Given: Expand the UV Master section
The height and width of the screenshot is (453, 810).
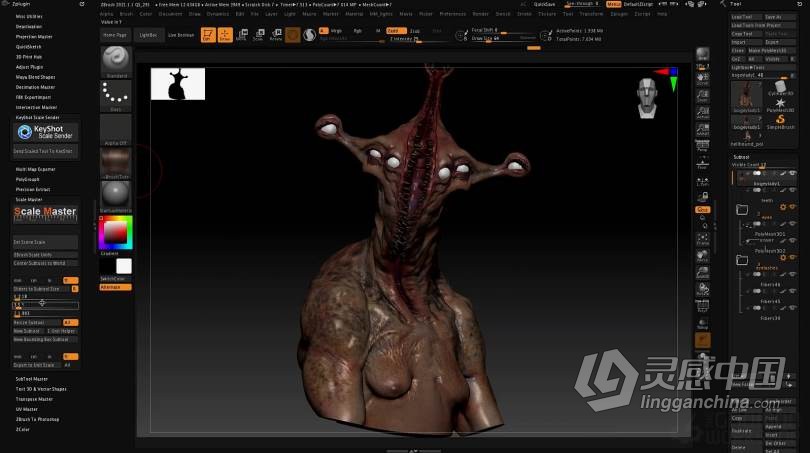Looking at the screenshot, I should [27, 409].
